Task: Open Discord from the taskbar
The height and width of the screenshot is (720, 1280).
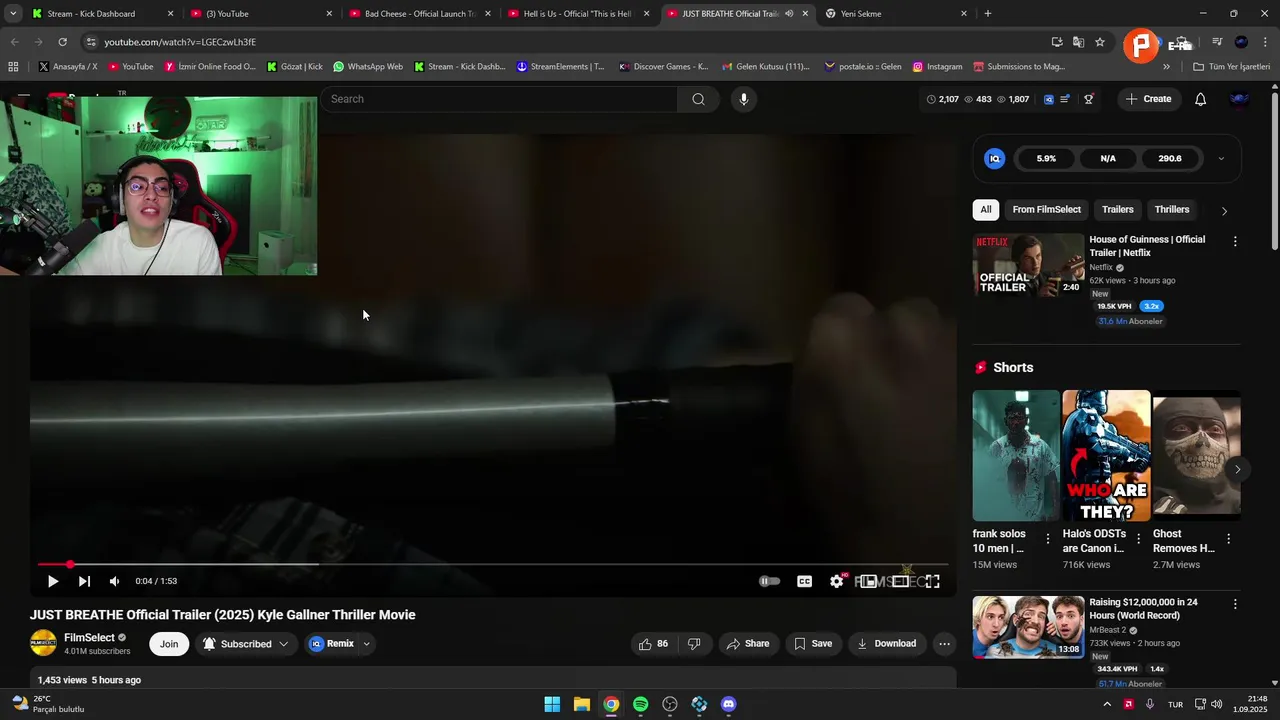Action: tap(728, 704)
